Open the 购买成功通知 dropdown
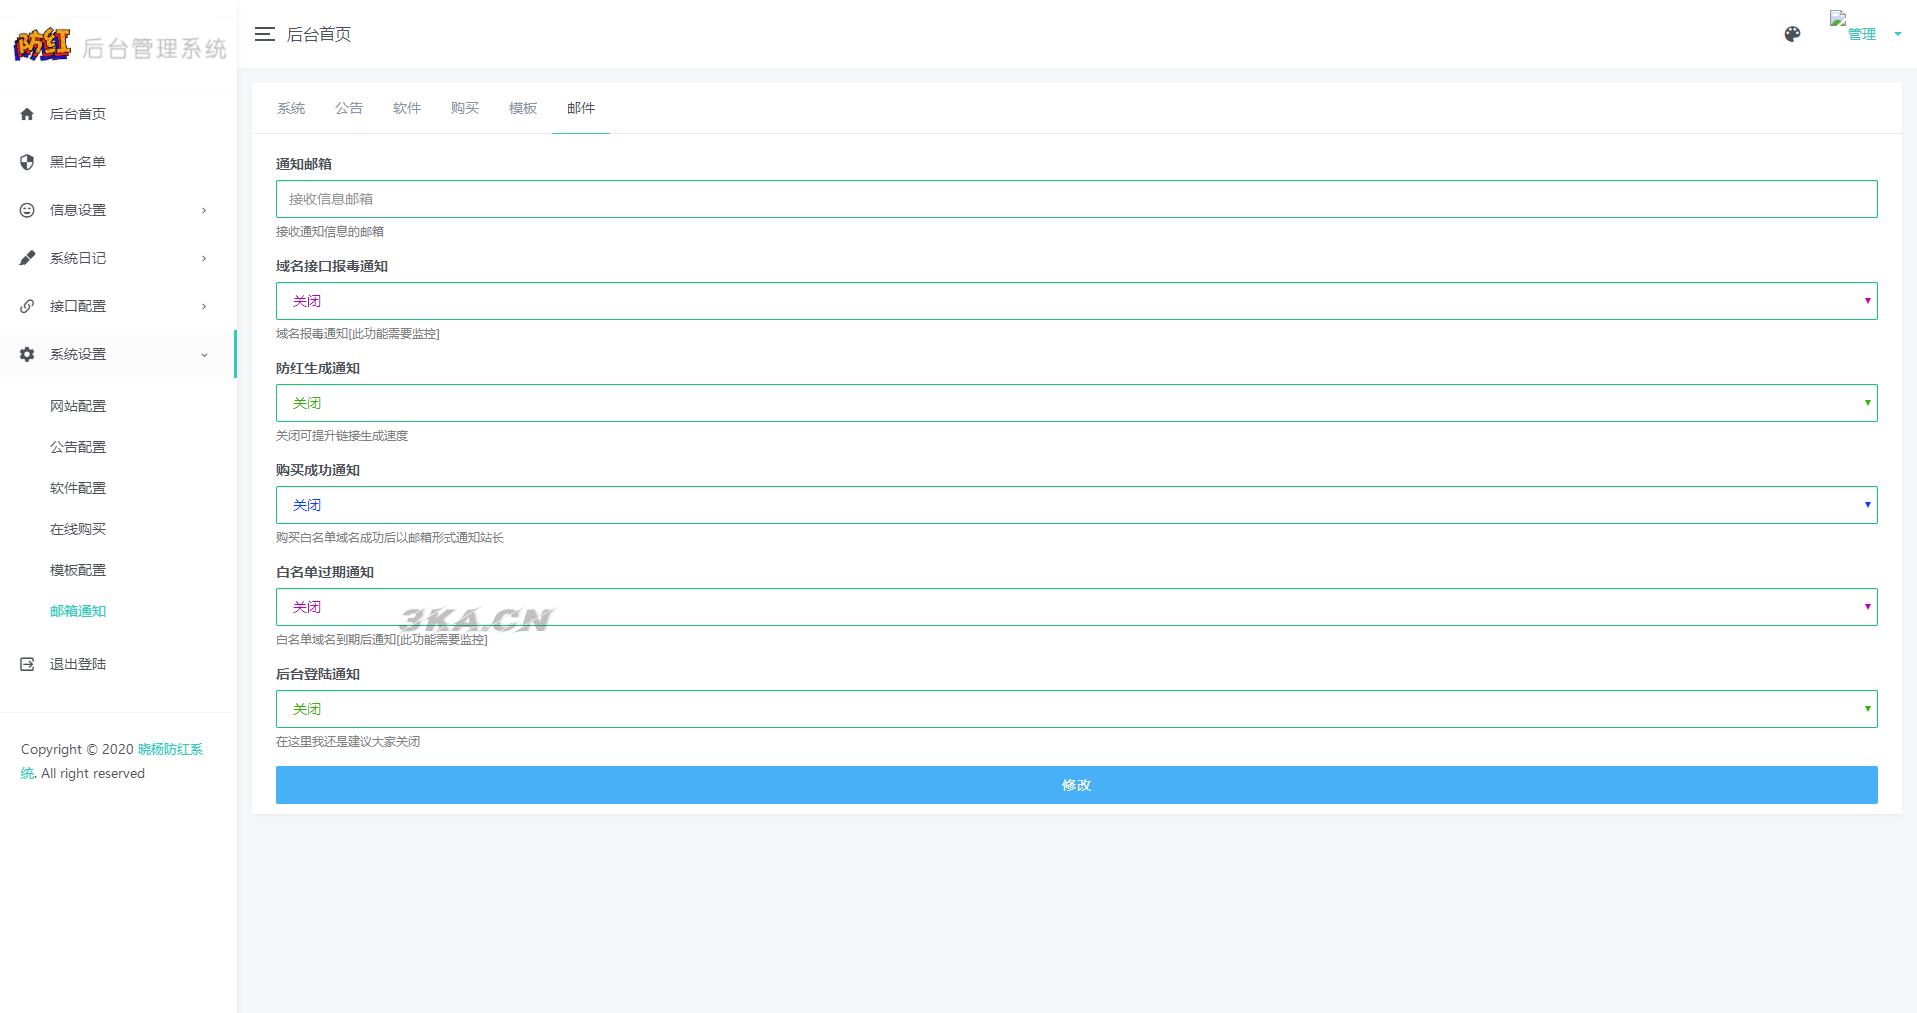 (1076, 505)
